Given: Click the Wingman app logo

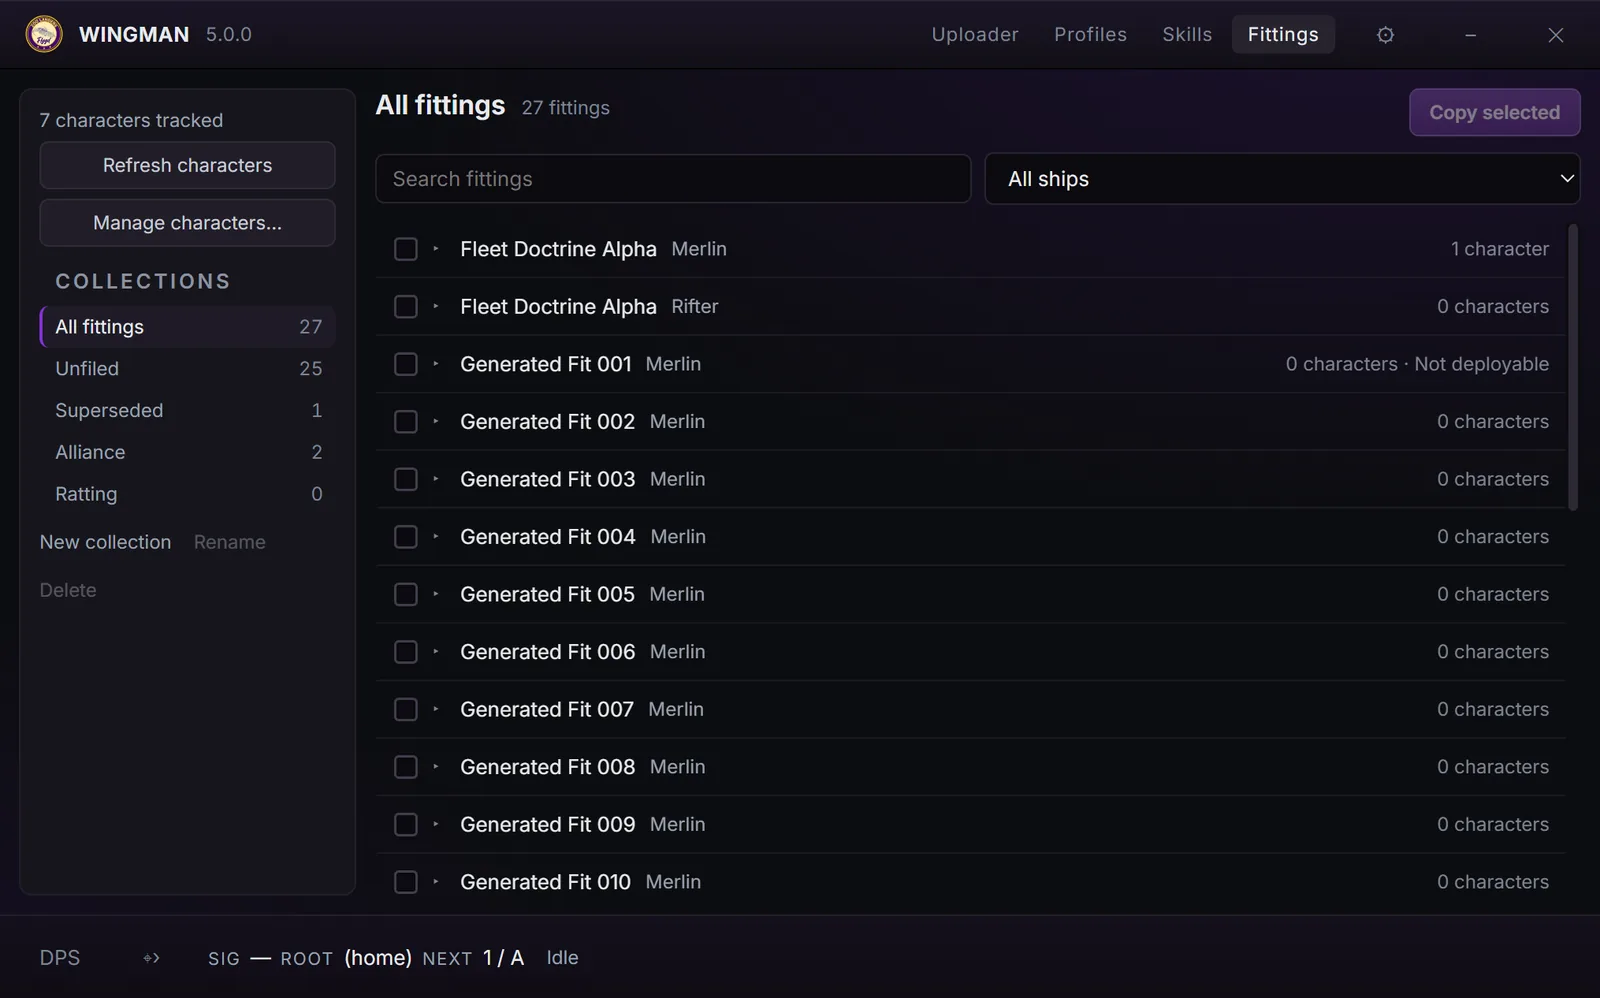Looking at the screenshot, I should 44,34.
